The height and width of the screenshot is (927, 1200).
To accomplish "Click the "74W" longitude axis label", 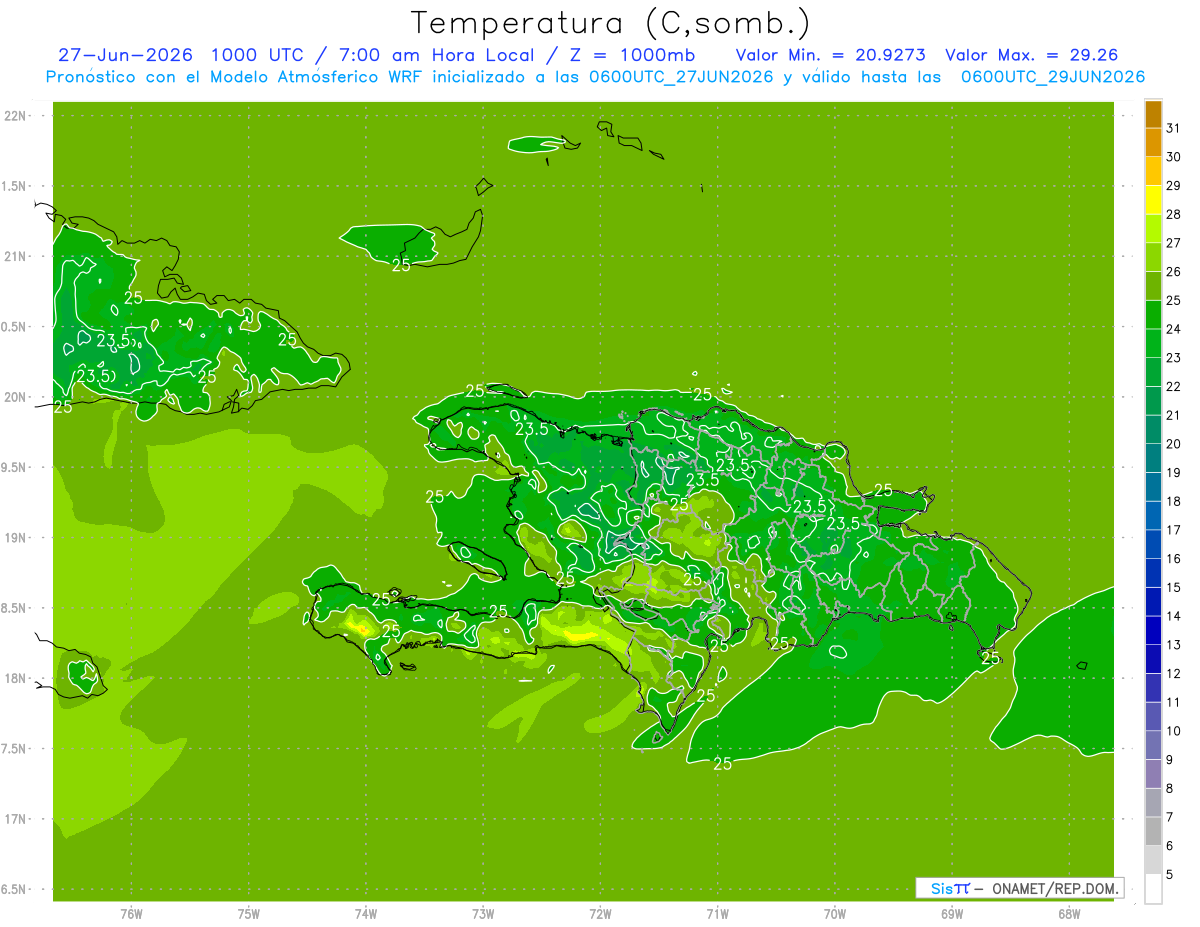I will point(365,914).
